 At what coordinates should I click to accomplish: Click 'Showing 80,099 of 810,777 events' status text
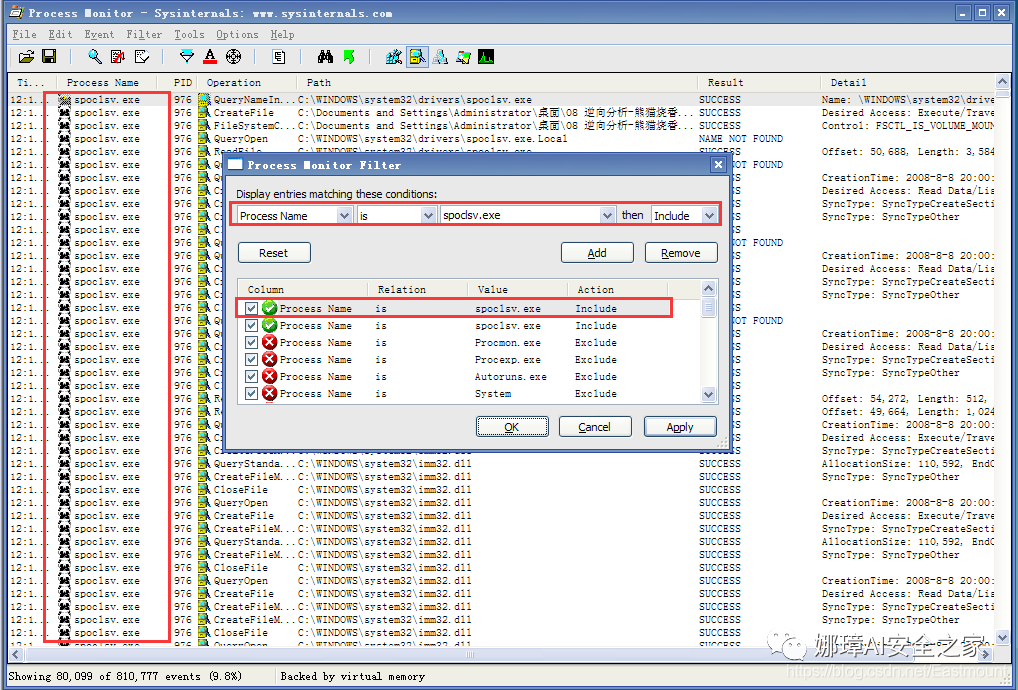[x=125, y=676]
